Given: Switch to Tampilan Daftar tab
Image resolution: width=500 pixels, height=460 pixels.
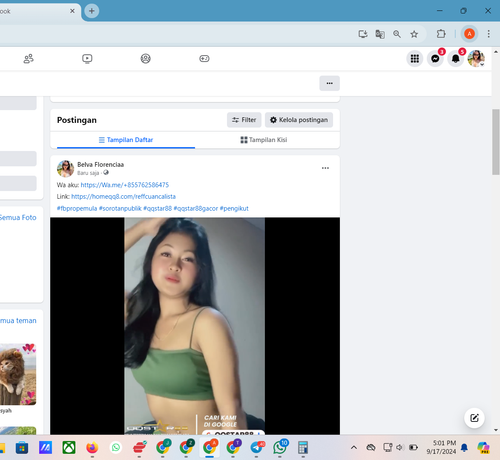Looking at the screenshot, I should 126,140.
